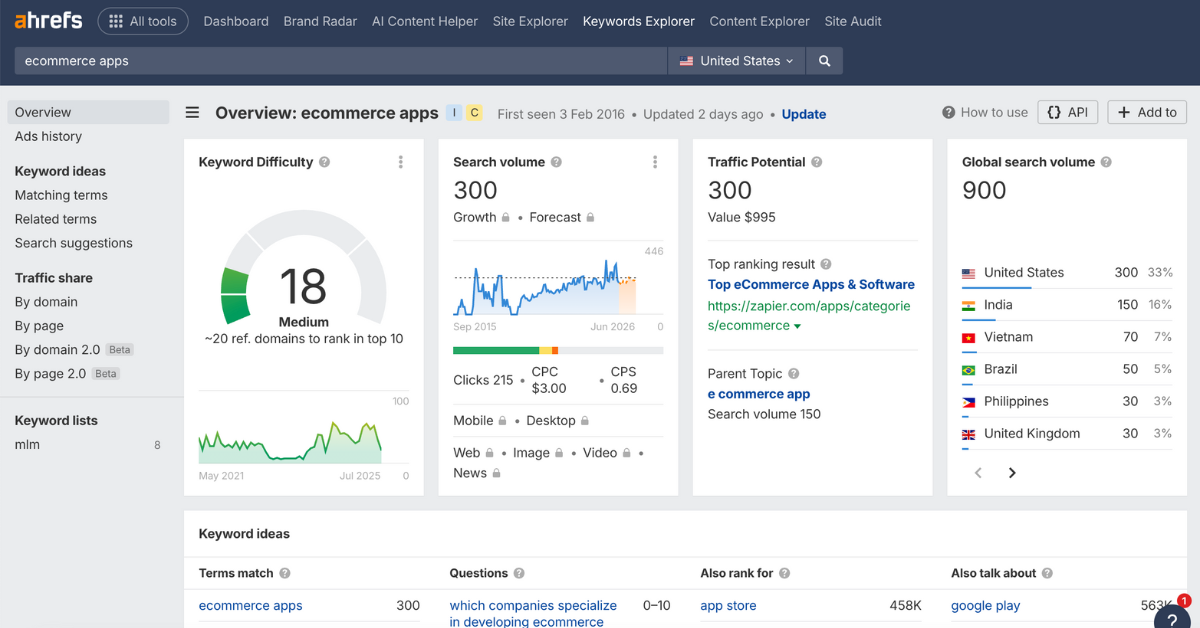
Task: Click the keyword search input field
Action: coord(341,61)
